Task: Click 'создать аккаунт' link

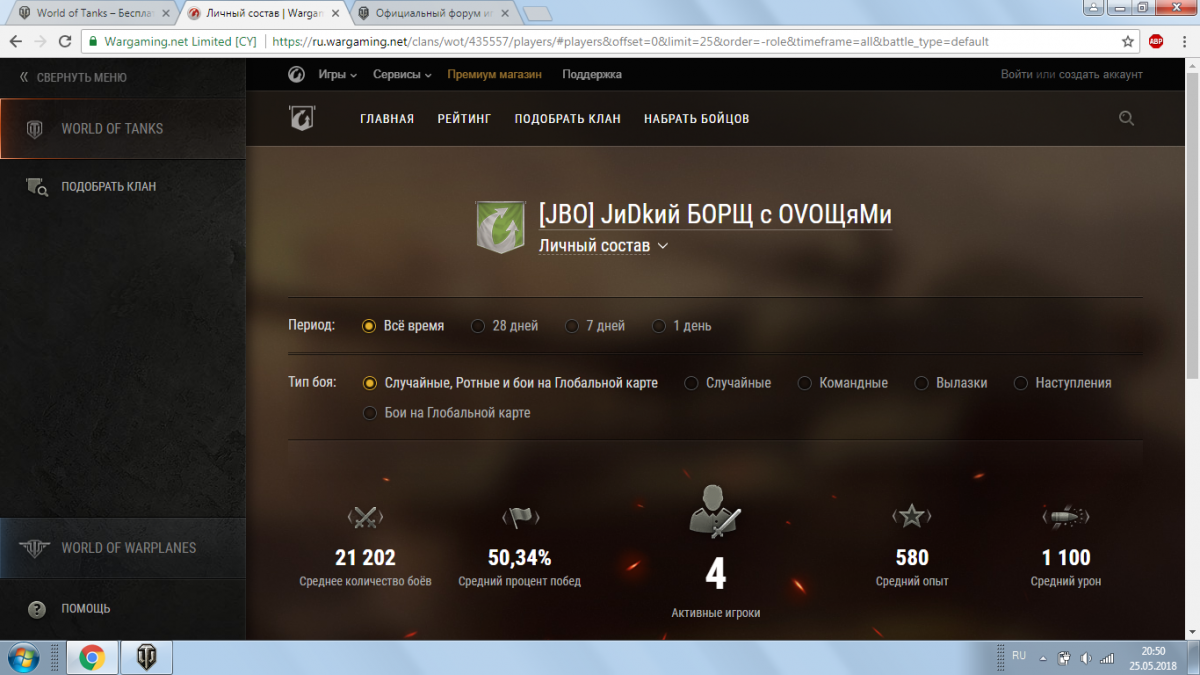Action: point(1100,75)
